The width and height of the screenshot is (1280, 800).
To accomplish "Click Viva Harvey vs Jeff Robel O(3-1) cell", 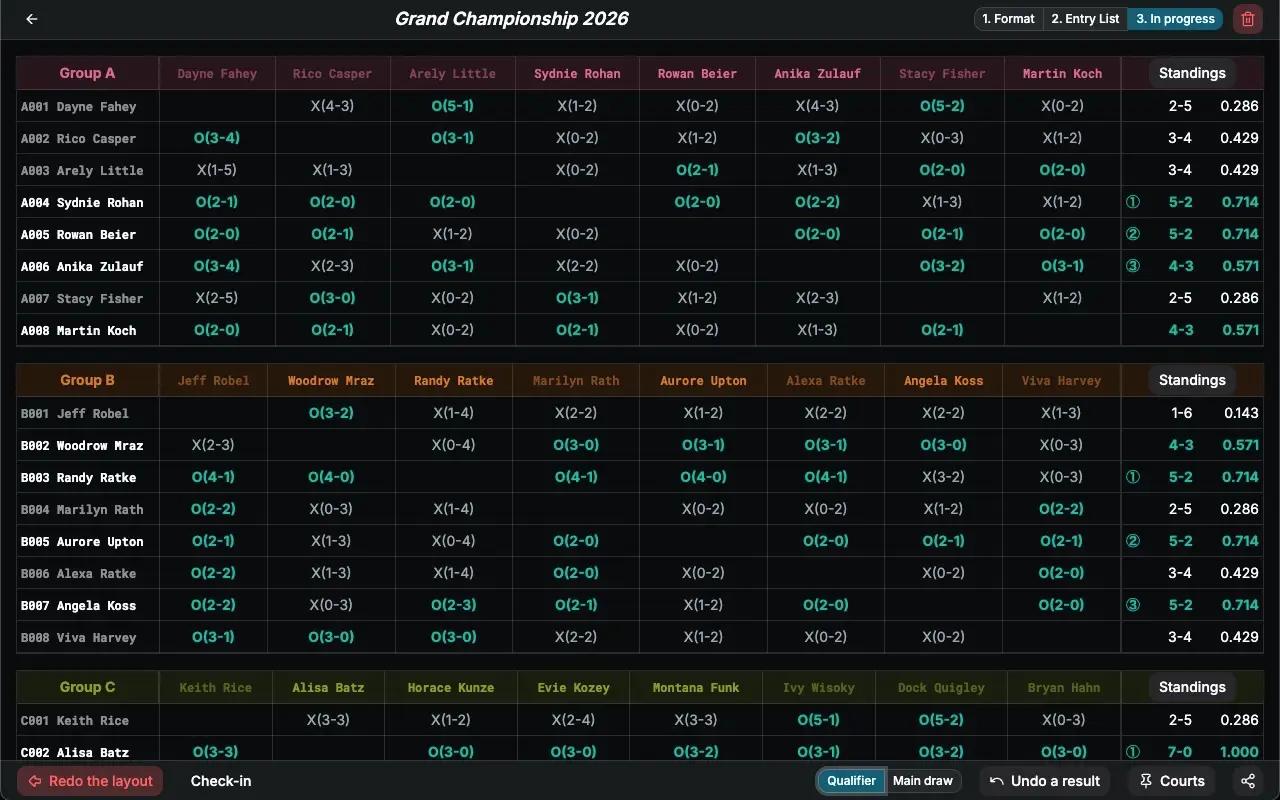I will pos(213,637).
